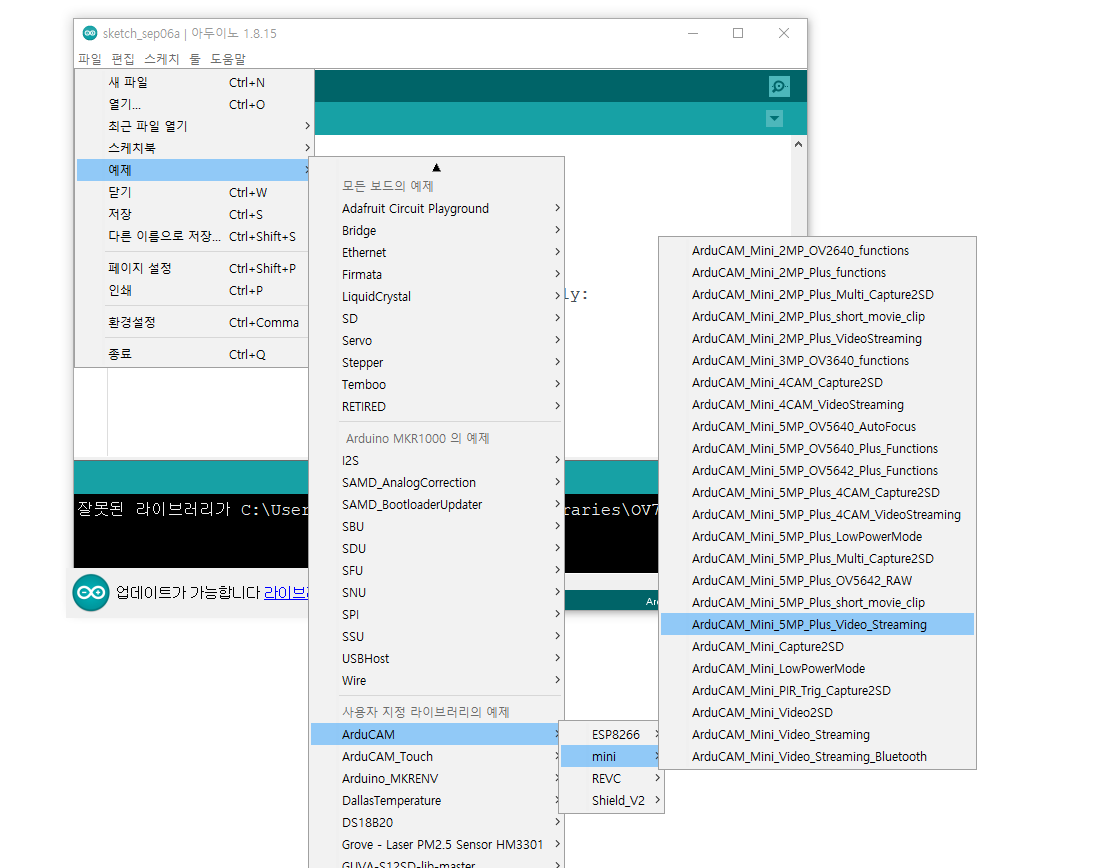Open the 도움말 menu
The image size is (1105, 868).
(x=228, y=59)
